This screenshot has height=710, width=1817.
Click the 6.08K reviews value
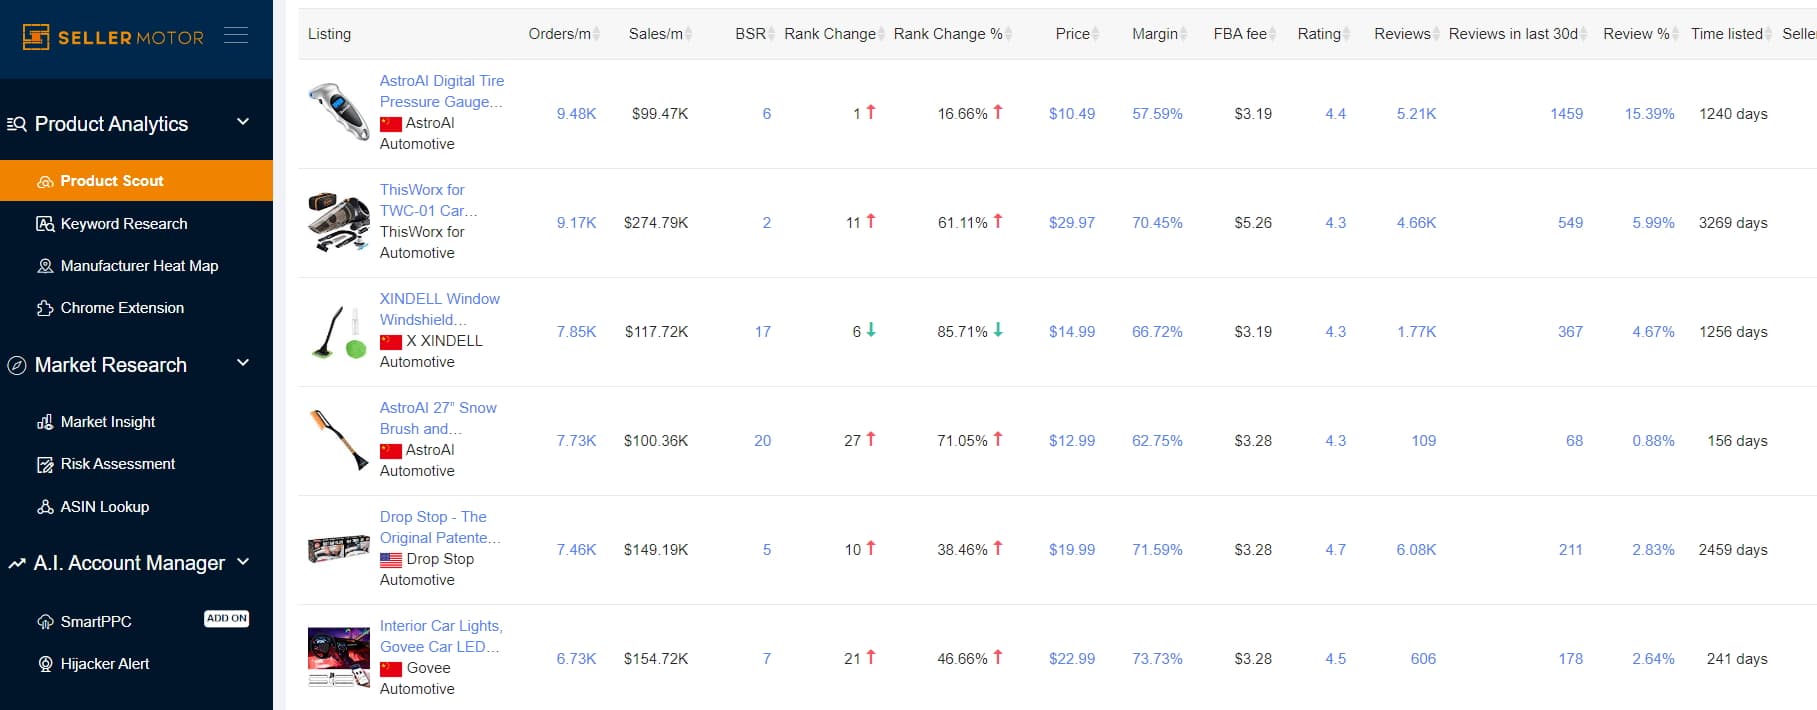pyautogui.click(x=1416, y=550)
